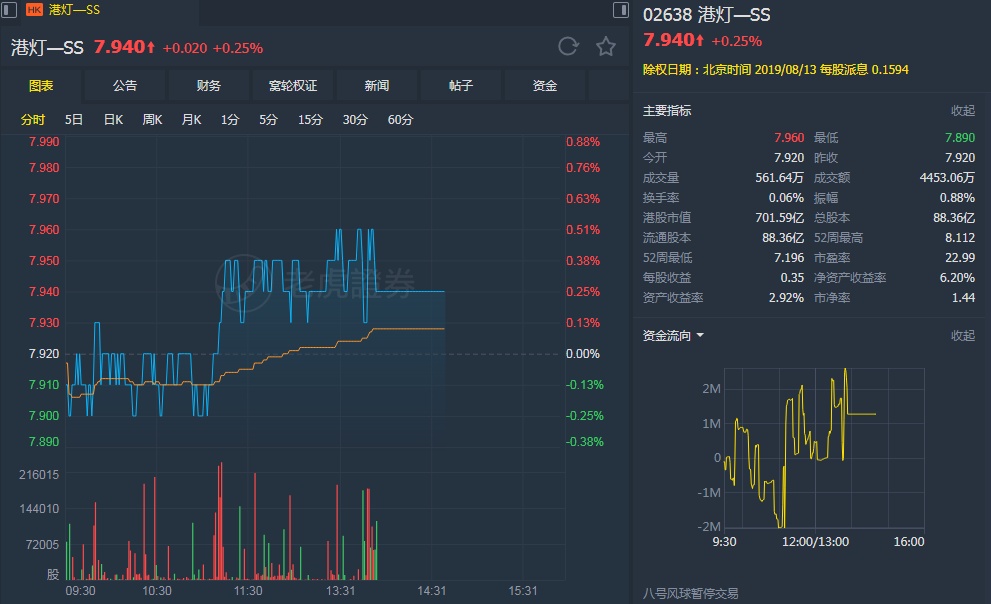Screen dimensions: 991x604
Task: Select the 窝轮权证 tab
Action: pos(293,86)
